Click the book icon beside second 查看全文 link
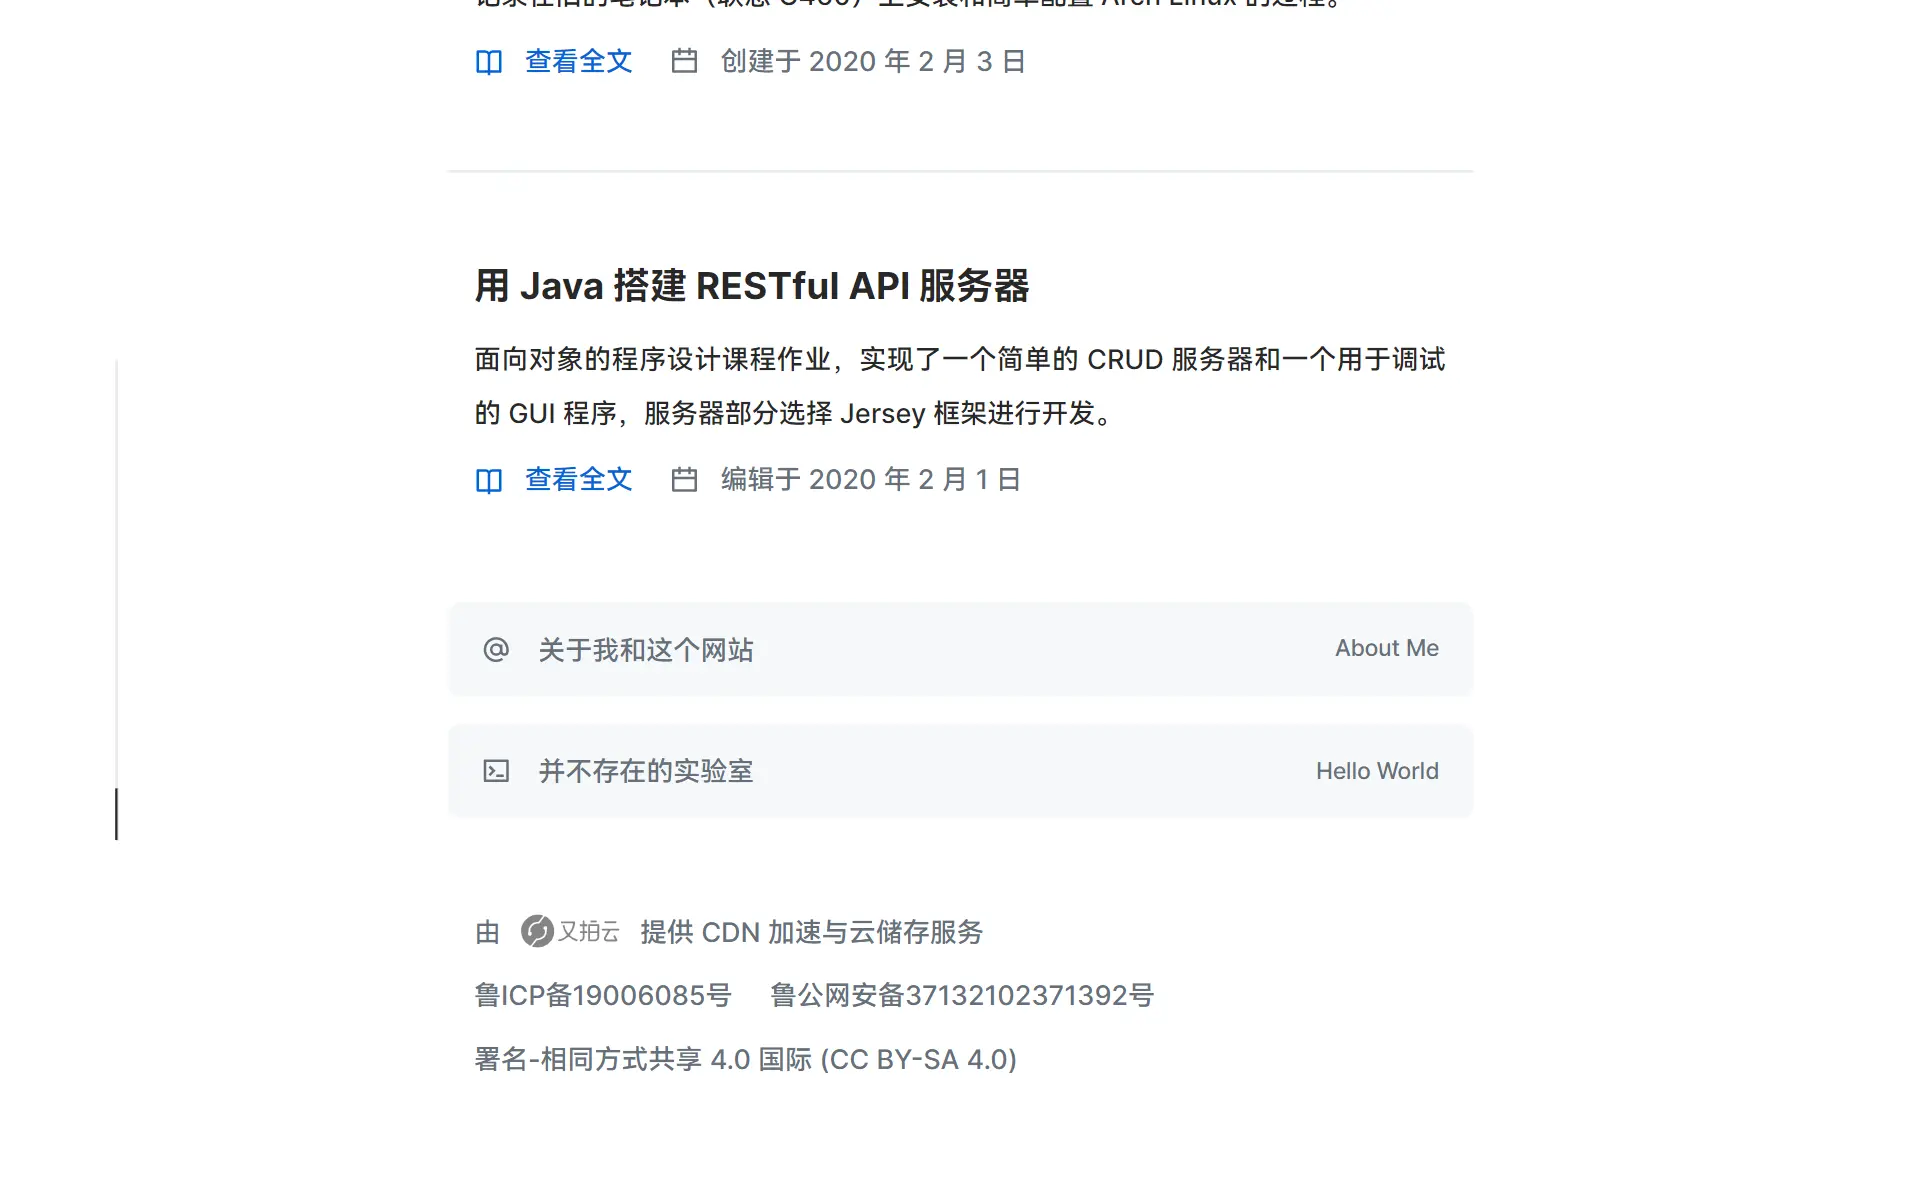1920x1200 pixels. pyautogui.click(x=490, y=480)
